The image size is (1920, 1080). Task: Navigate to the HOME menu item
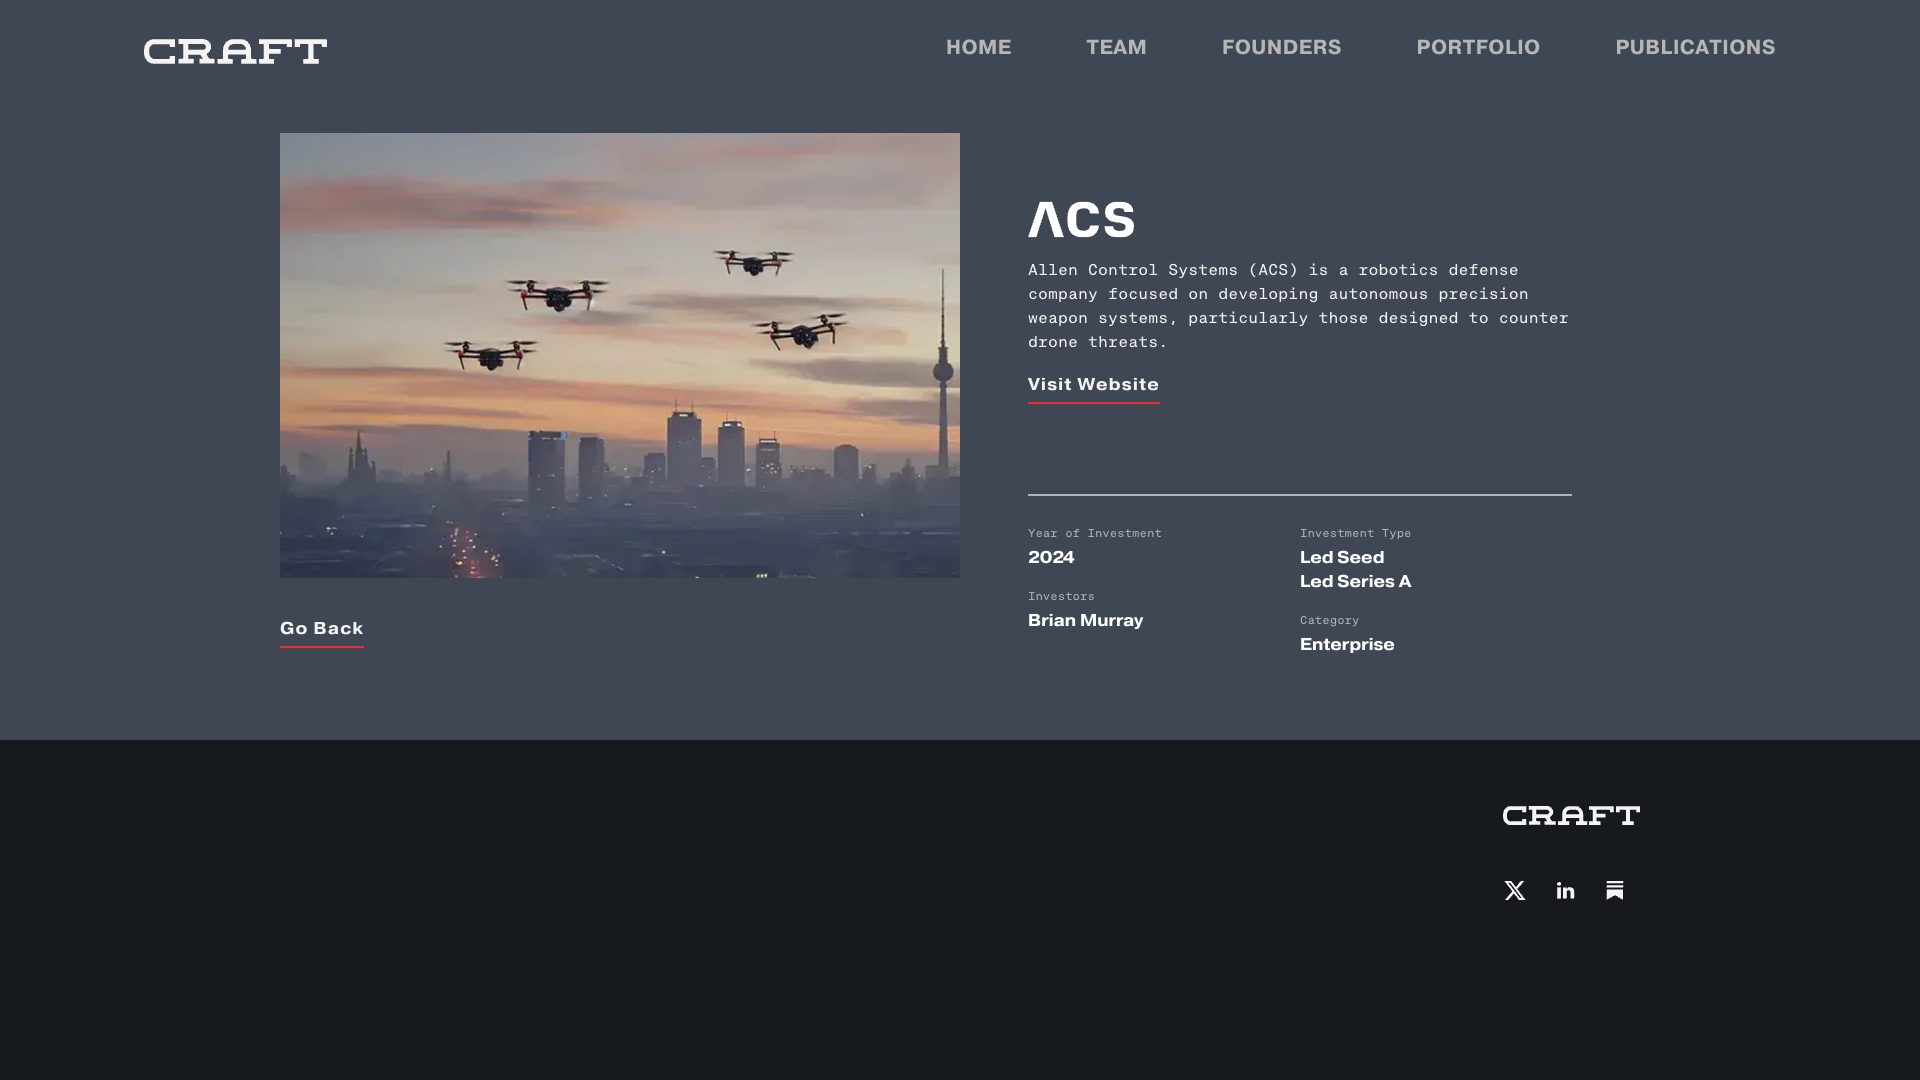pos(978,47)
